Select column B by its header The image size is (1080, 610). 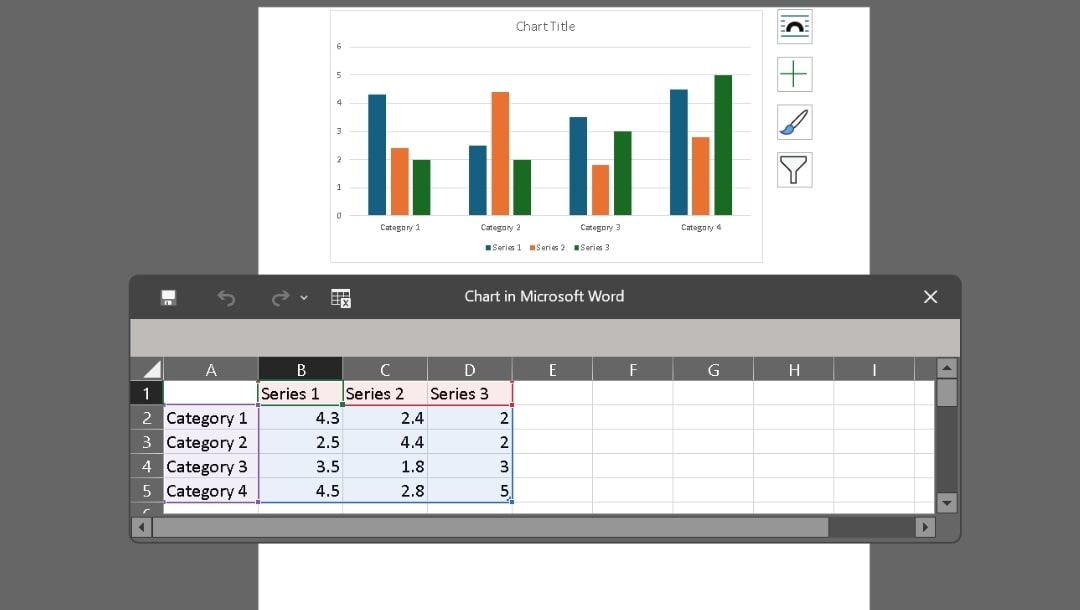tap(300, 368)
